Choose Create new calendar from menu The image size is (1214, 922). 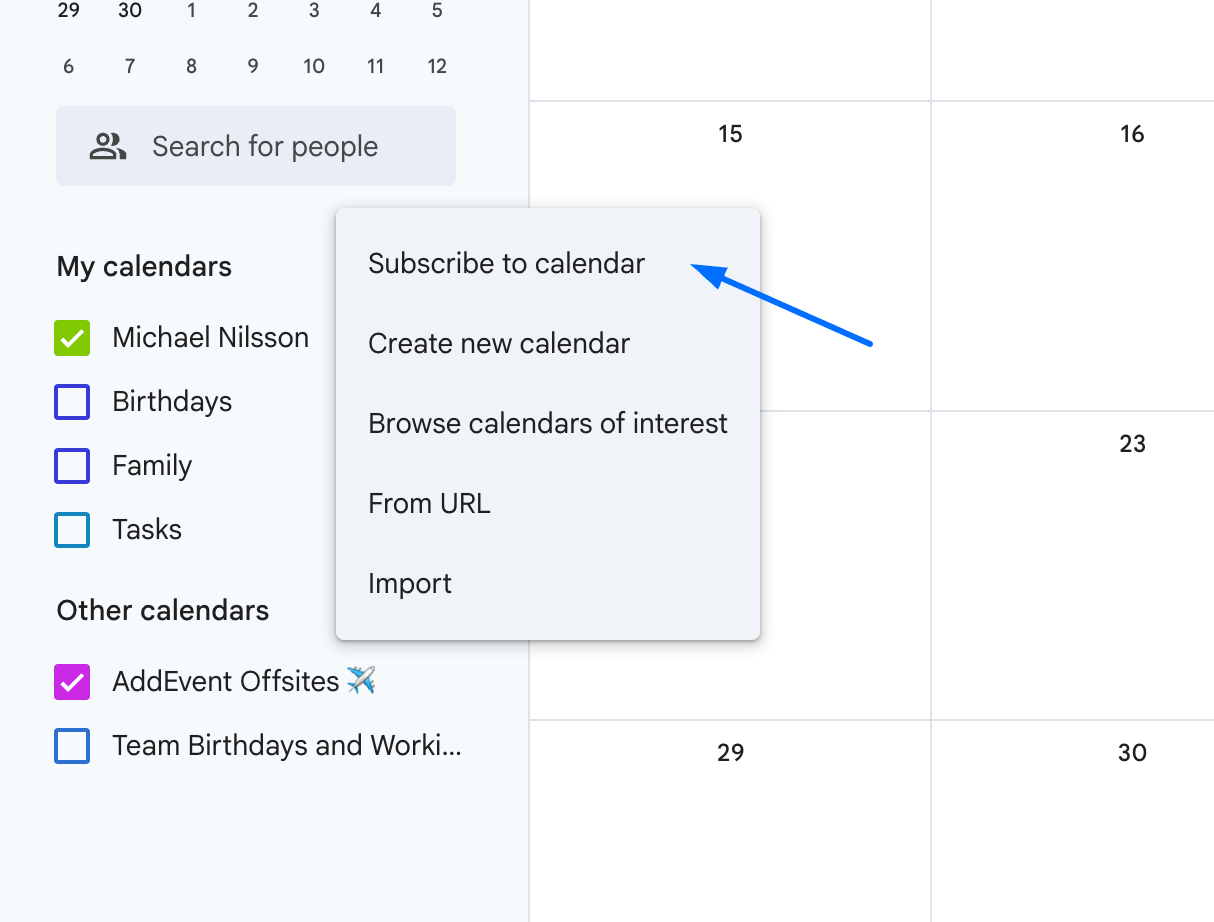point(499,344)
